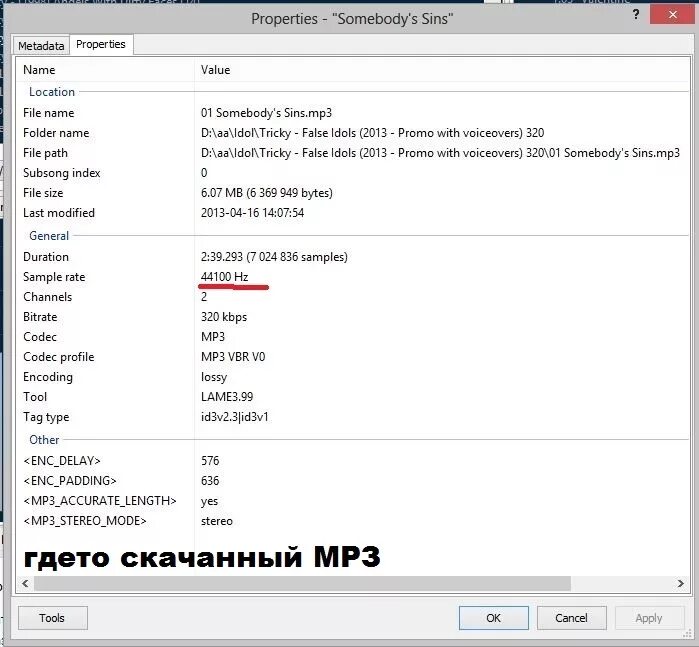Click the Folder name path value

pos(372,133)
